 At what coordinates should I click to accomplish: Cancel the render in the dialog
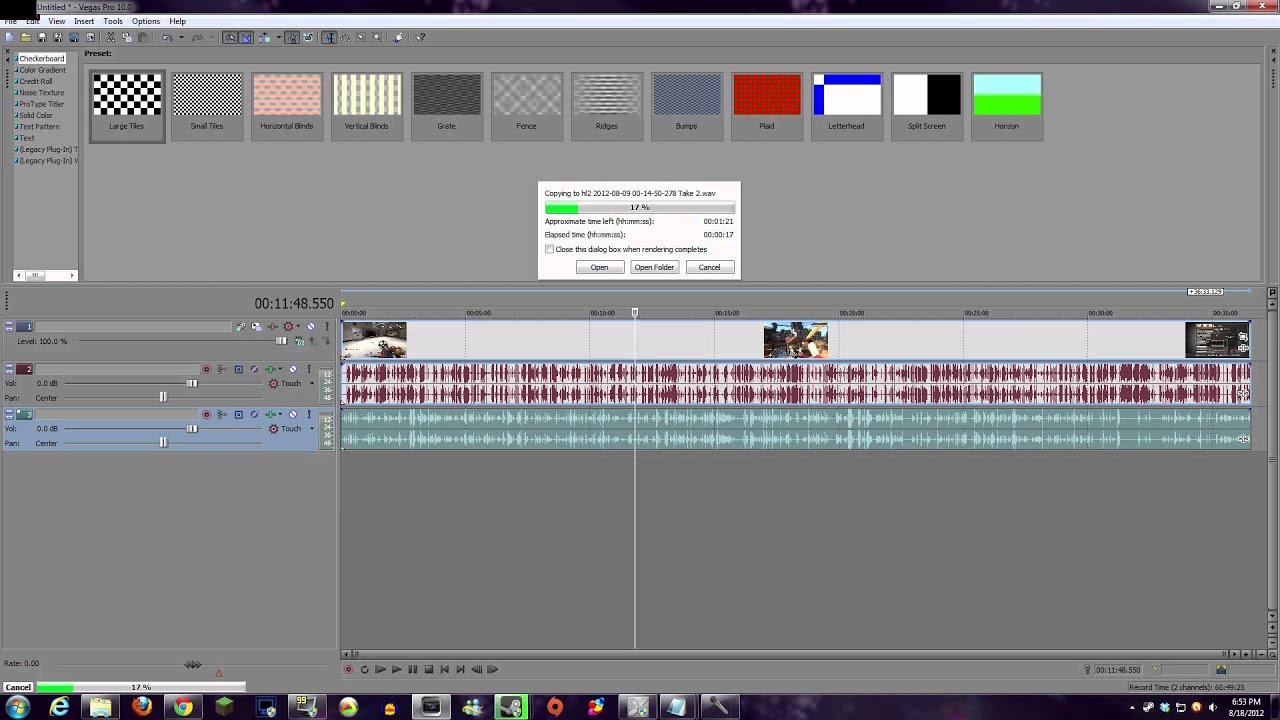pyautogui.click(x=709, y=267)
